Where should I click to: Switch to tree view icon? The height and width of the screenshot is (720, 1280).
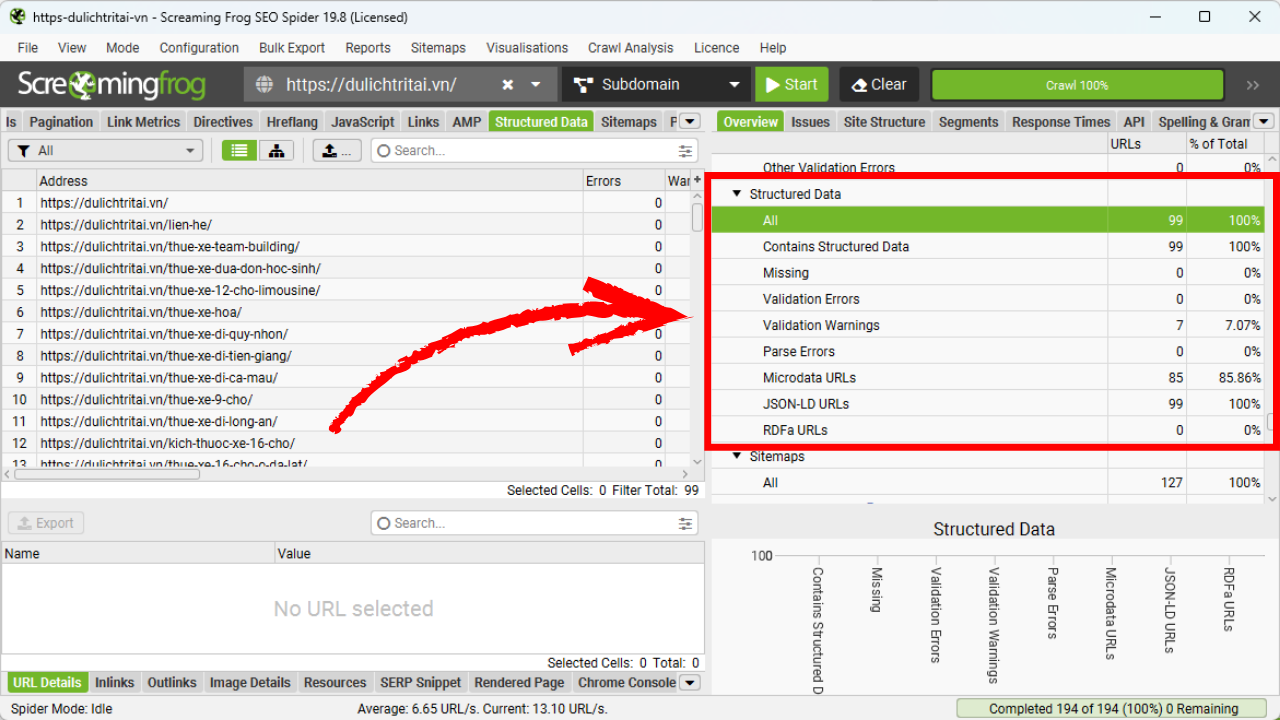click(x=276, y=150)
